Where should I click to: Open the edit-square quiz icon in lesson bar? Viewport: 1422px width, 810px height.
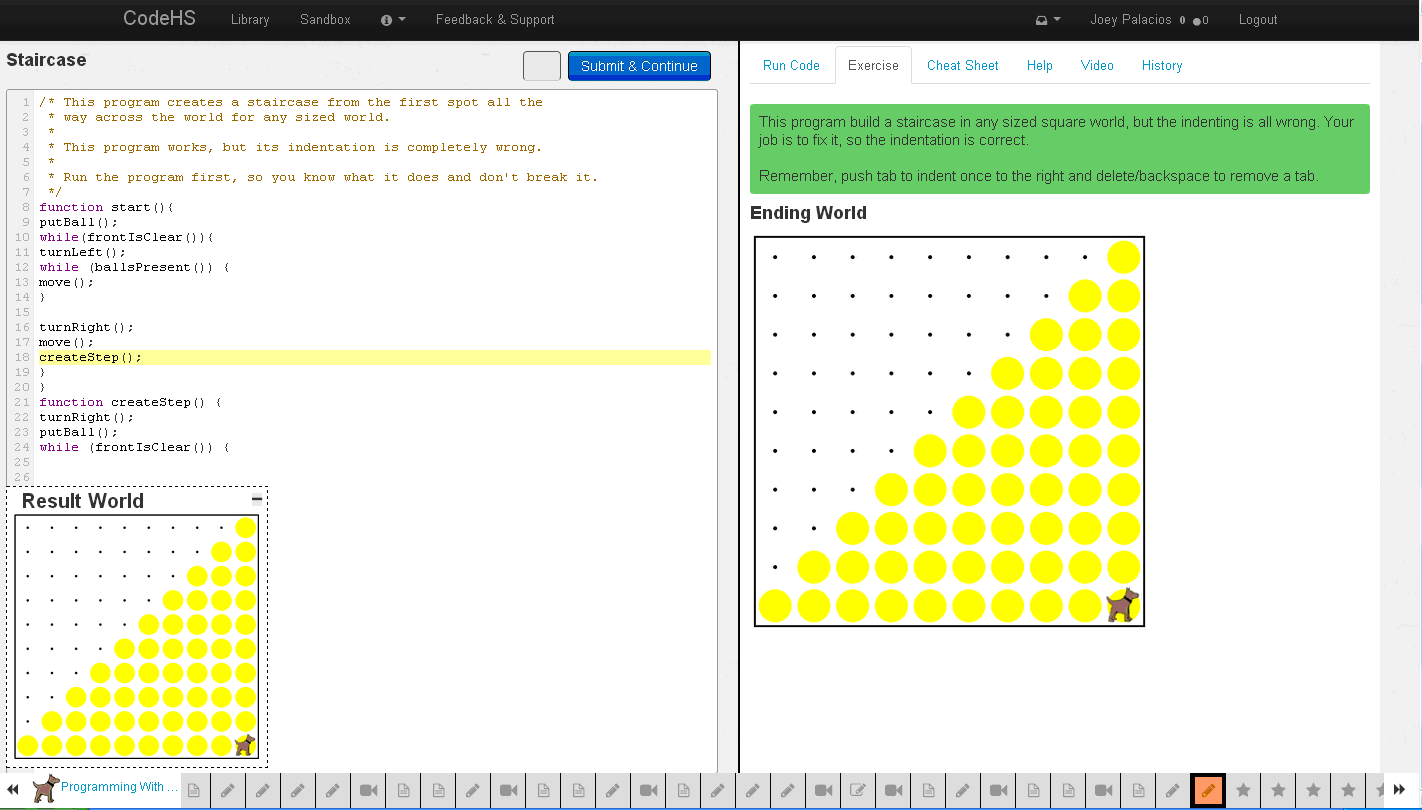(x=858, y=790)
